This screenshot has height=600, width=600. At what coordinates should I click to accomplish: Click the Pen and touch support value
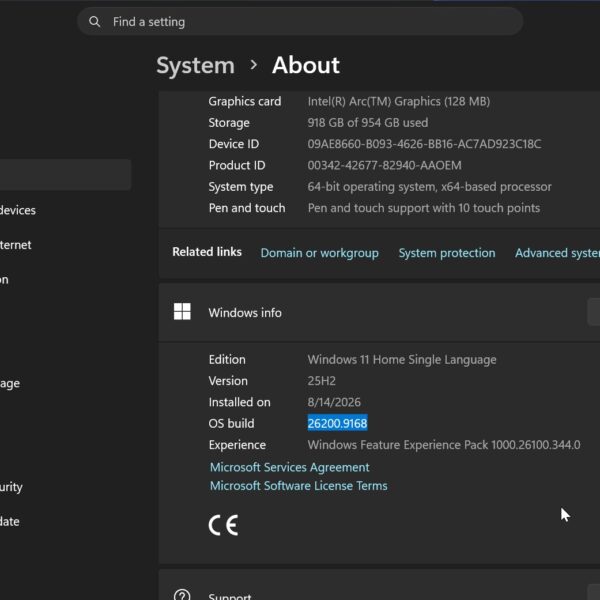[x=424, y=208]
